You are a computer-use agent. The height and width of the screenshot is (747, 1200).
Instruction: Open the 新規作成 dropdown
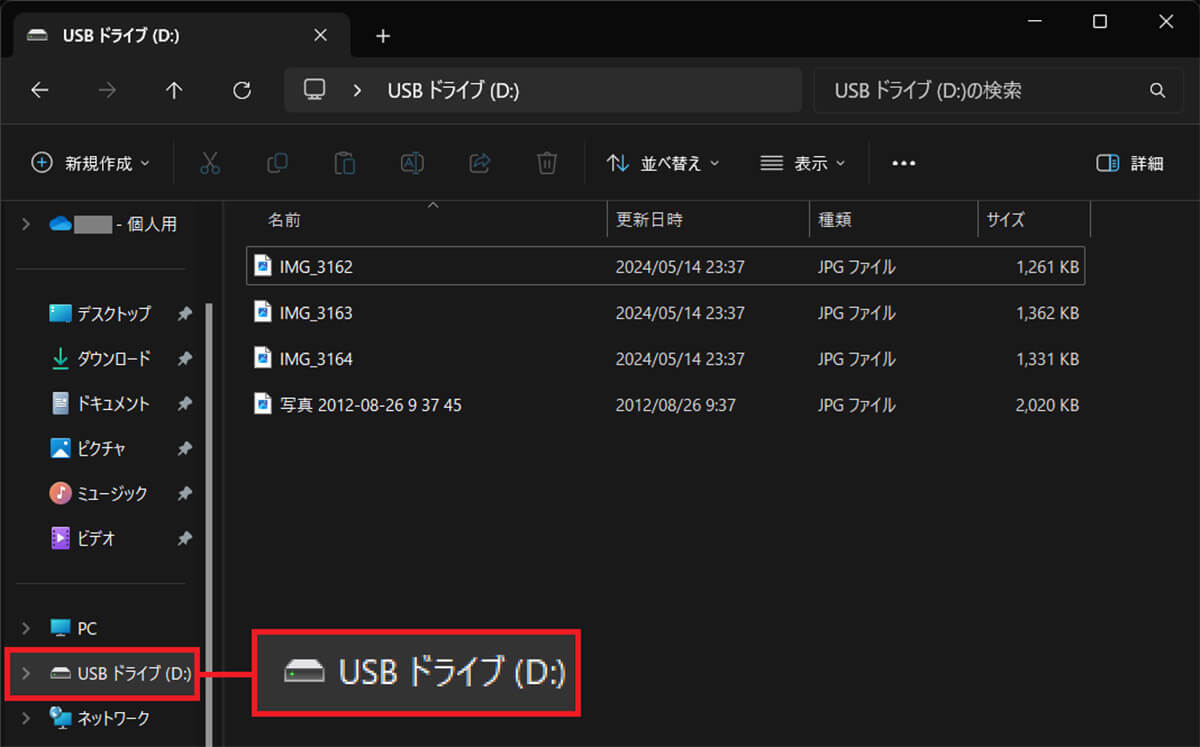91,163
